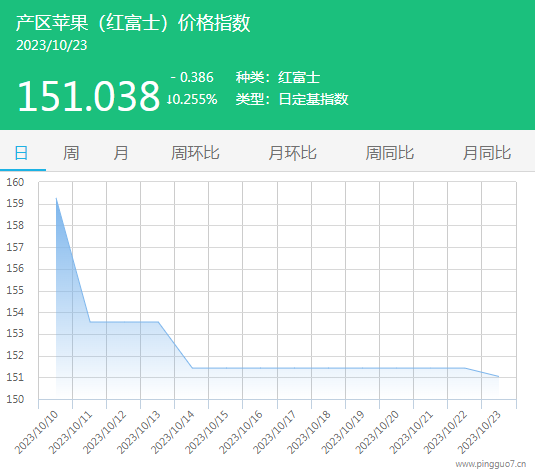The width and height of the screenshot is (535, 475).
Task: Select the 日 daily tab
Action: pos(21,153)
